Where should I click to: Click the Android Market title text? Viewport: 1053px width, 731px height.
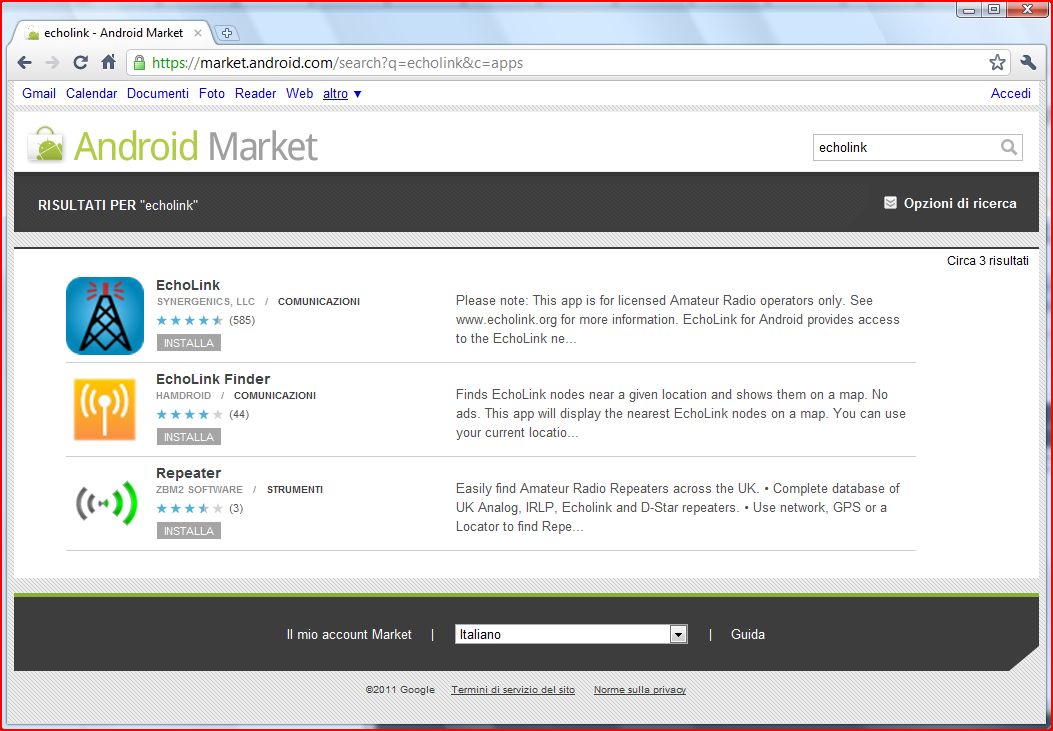click(195, 146)
